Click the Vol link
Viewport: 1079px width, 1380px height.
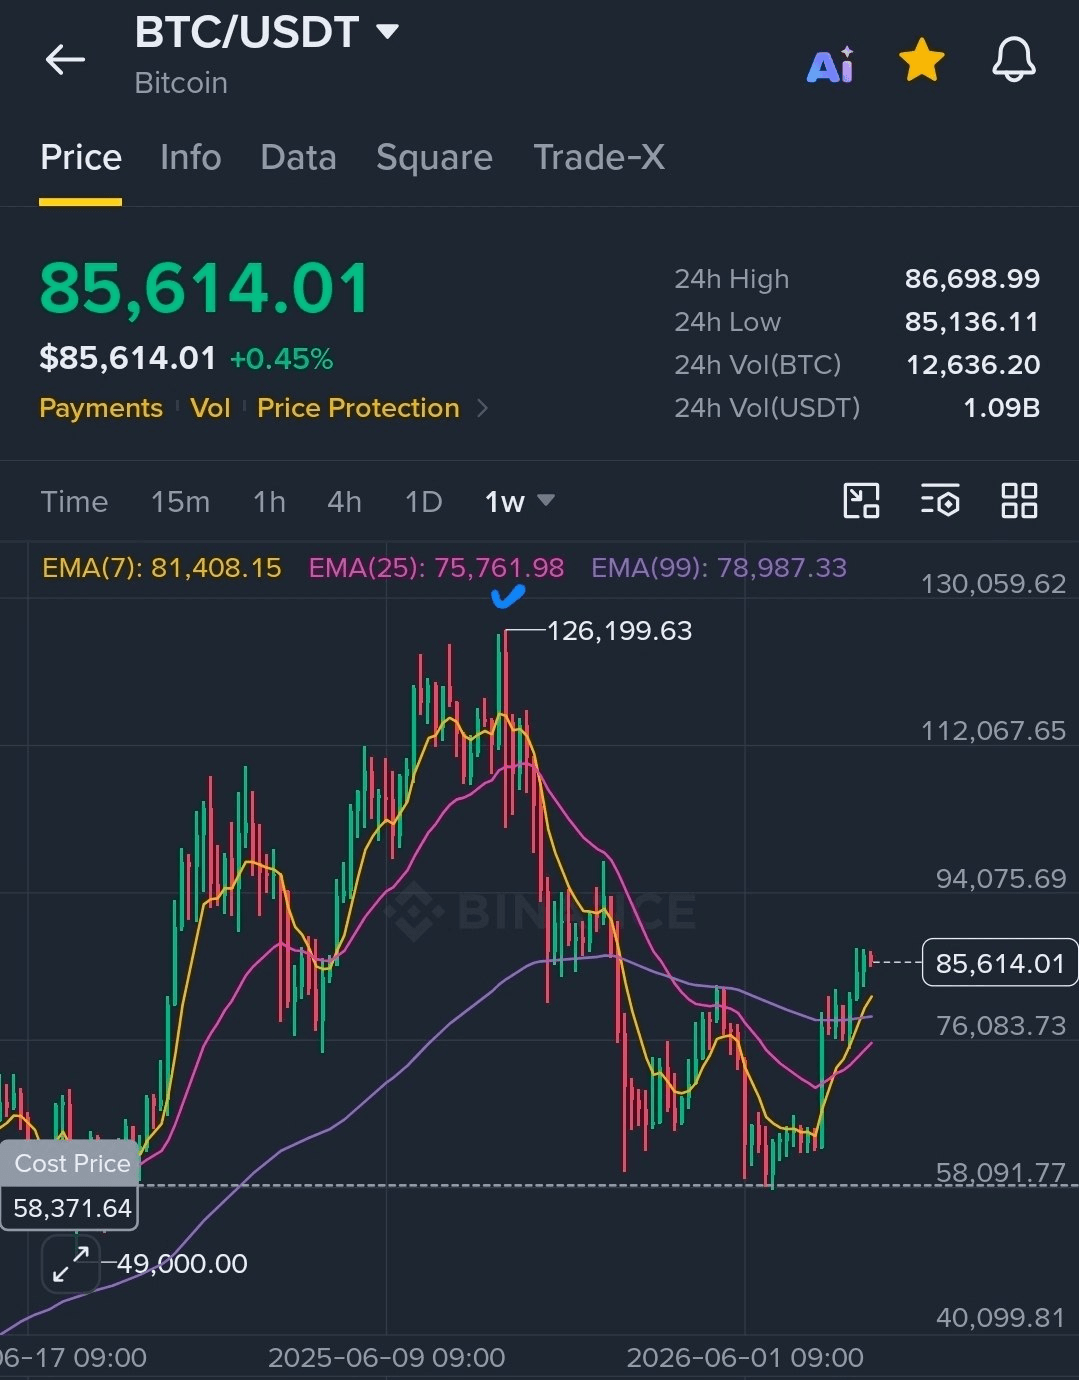point(210,408)
